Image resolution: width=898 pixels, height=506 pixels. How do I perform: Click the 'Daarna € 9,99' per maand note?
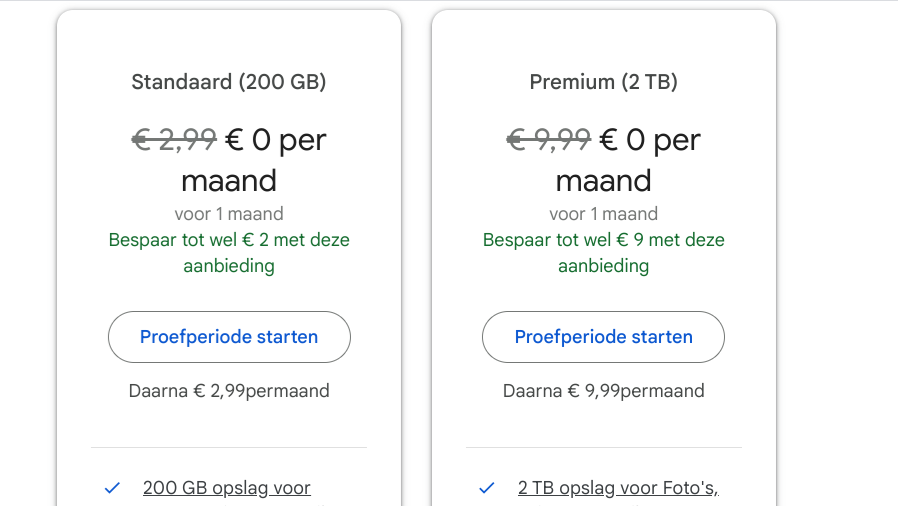603,390
